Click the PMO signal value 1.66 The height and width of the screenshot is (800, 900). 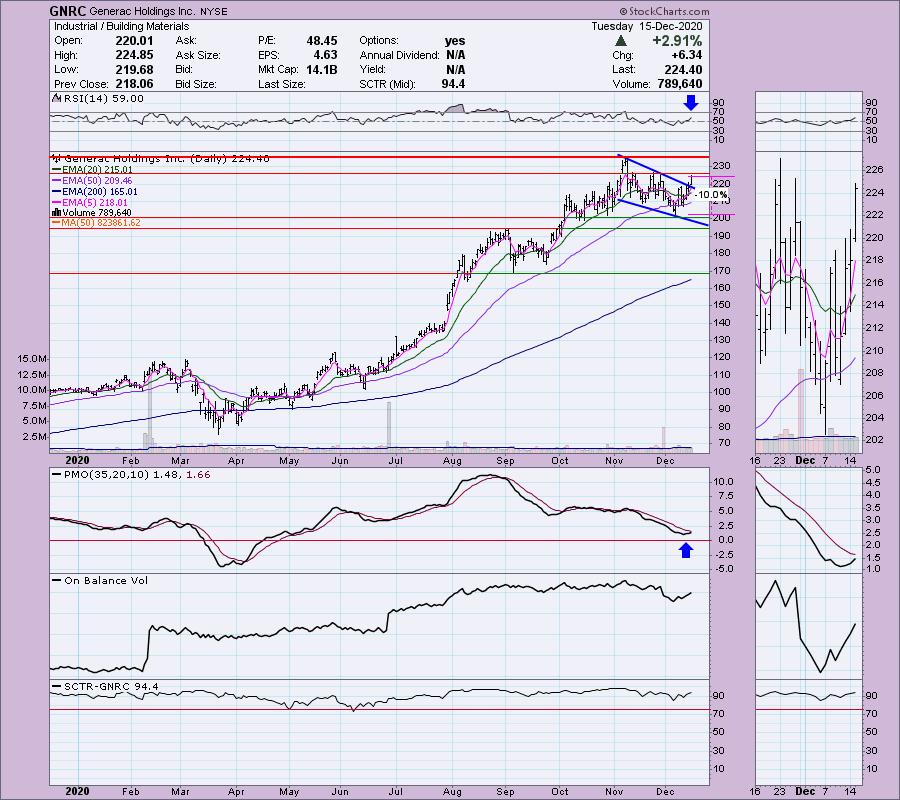pyautogui.click(x=198, y=475)
